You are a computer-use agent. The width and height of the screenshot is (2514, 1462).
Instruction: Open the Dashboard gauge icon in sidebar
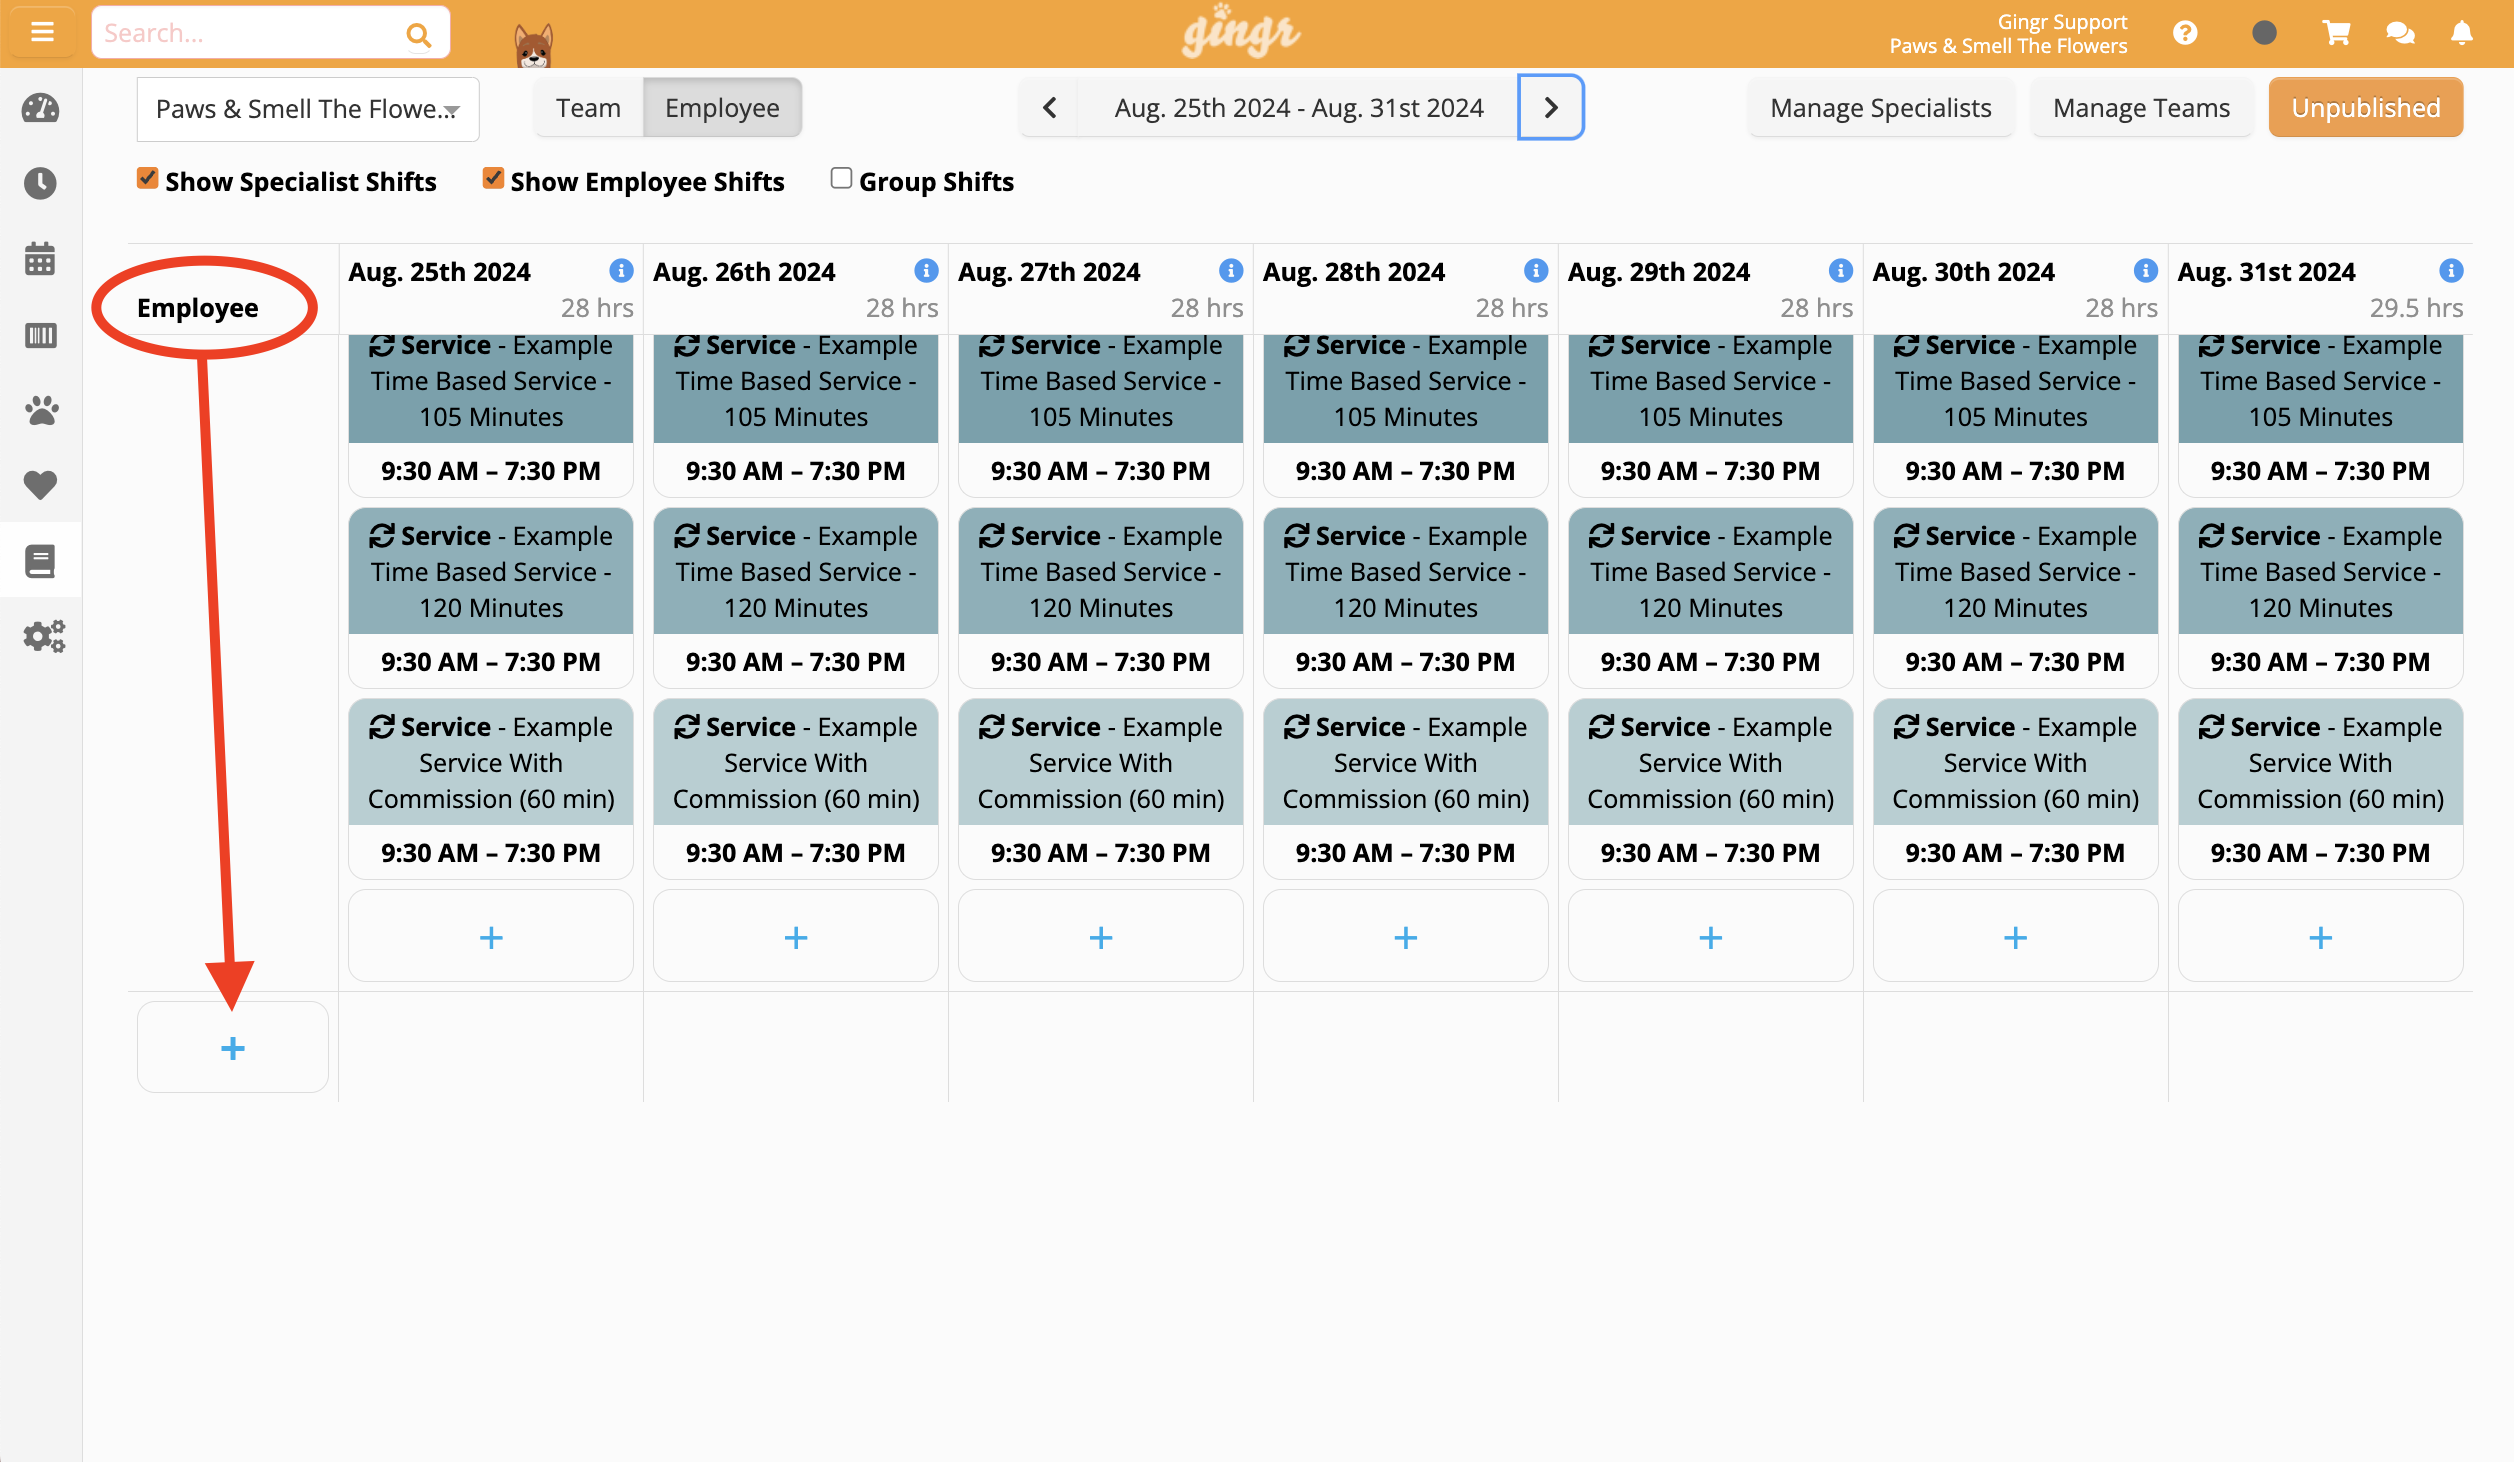[x=40, y=108]
